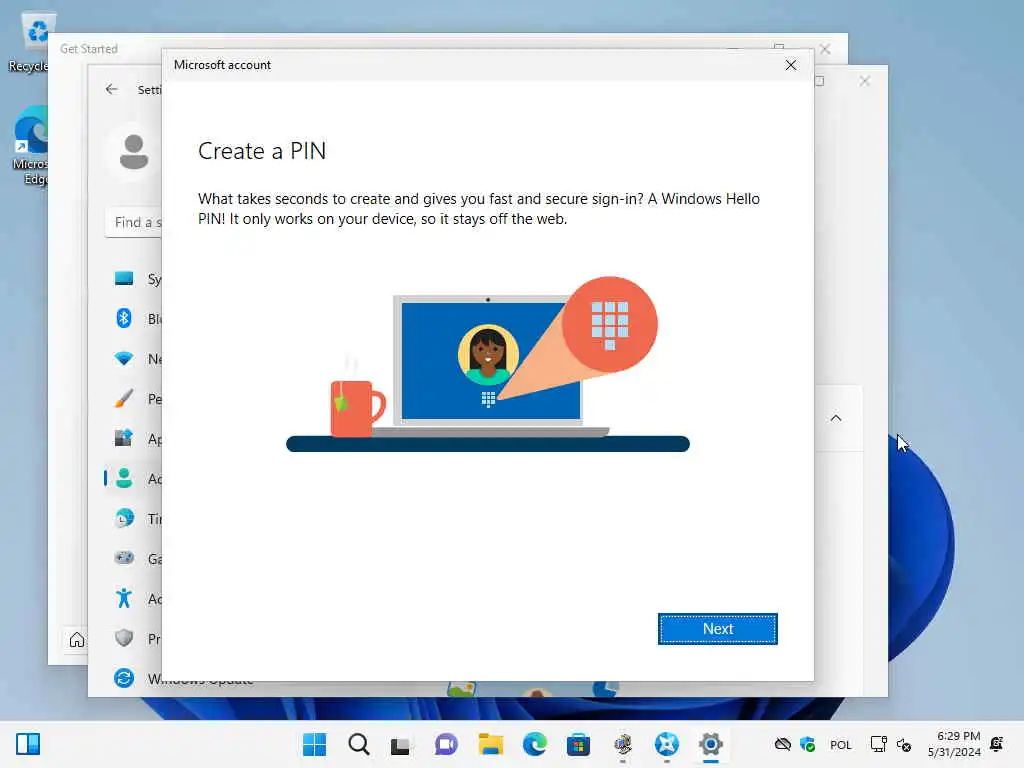Viewport: 1024px width, 768px height.
Task: Click the OneDrive cloud tray icon
Action: (x=782, y=744)
